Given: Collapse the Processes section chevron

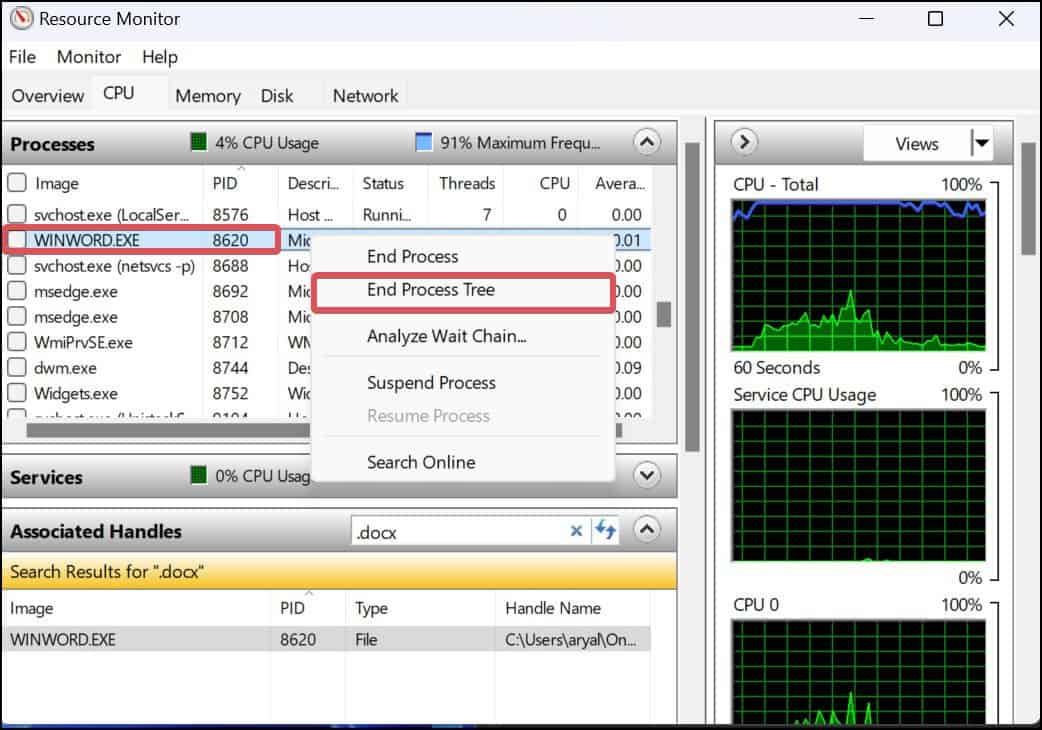Looking at the screenshot, I should [647, 142].
